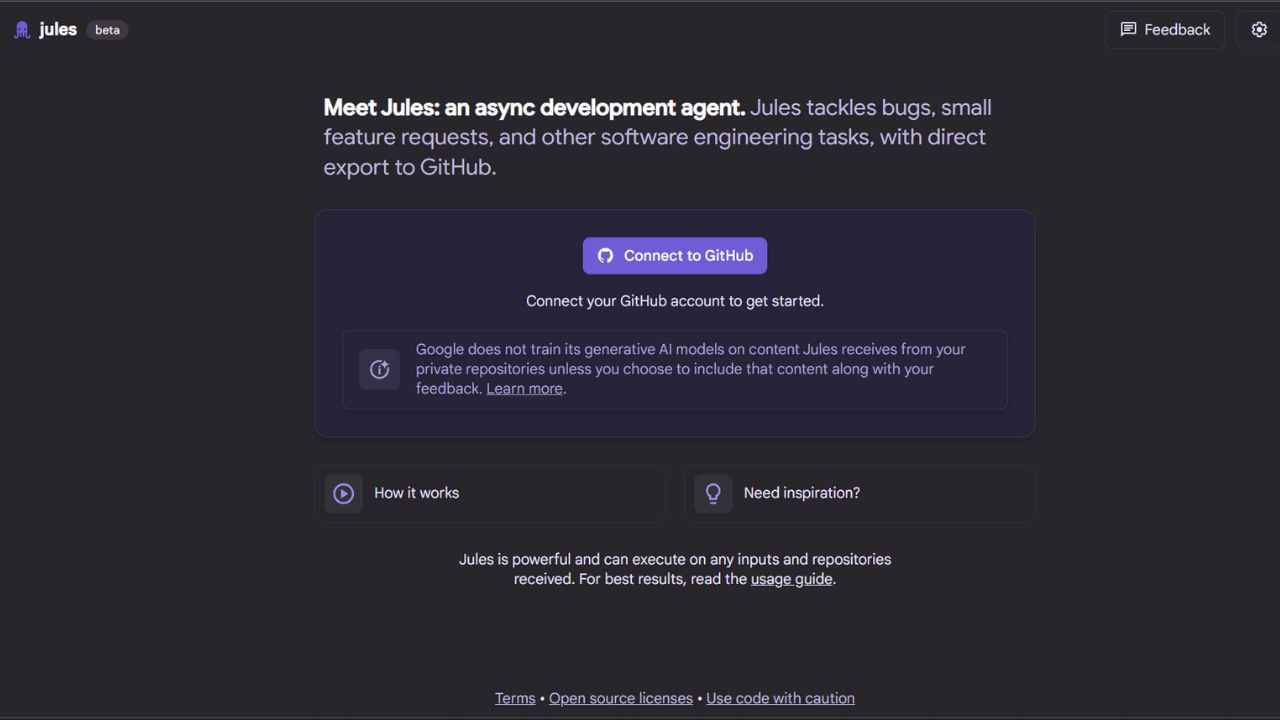Click the lightbulb icon for inspiration

pyautogui.click(x=713, y=493)
